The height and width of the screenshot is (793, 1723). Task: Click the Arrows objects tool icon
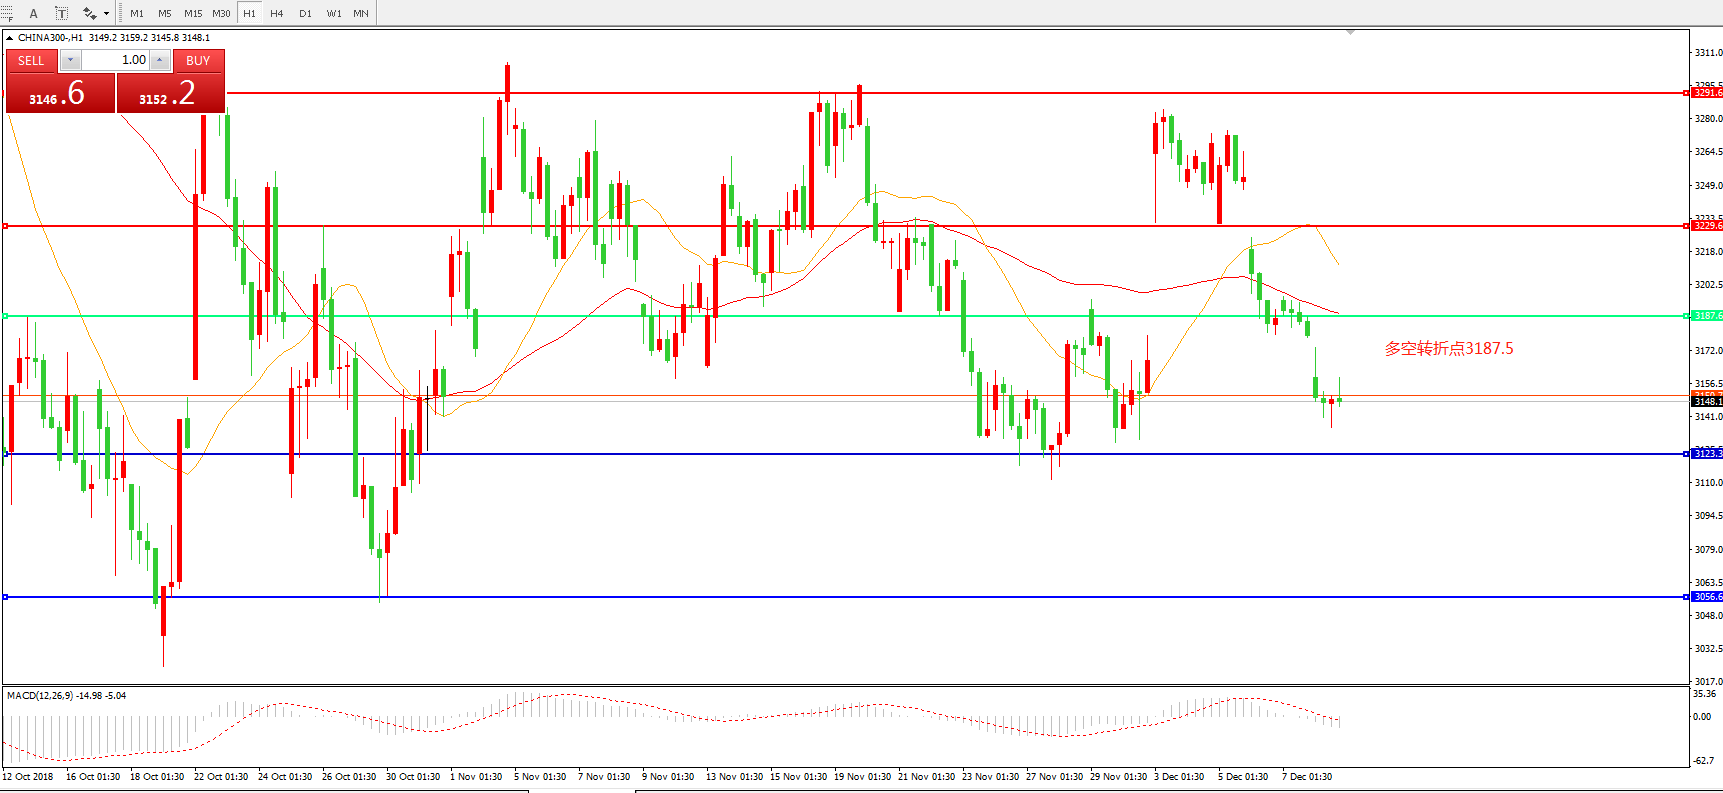click(x=89, y=13)
